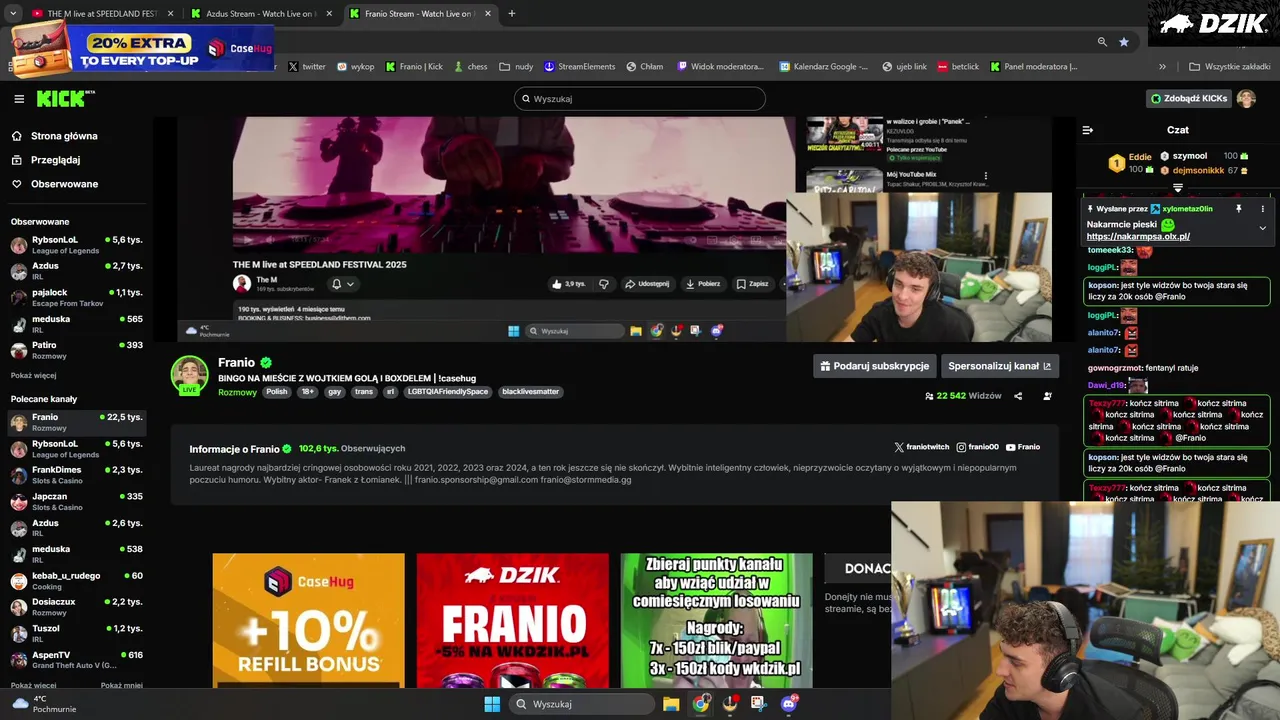1280x720 pixels.
Task: Open Obserwowane in the sidebar
Action: (64, 184)
